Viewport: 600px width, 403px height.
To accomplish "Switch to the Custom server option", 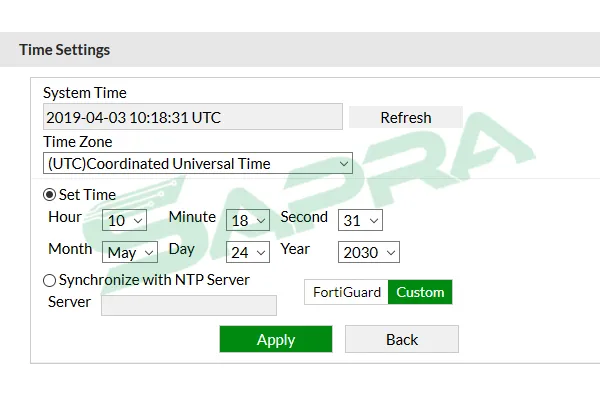I will click(420, 292).
